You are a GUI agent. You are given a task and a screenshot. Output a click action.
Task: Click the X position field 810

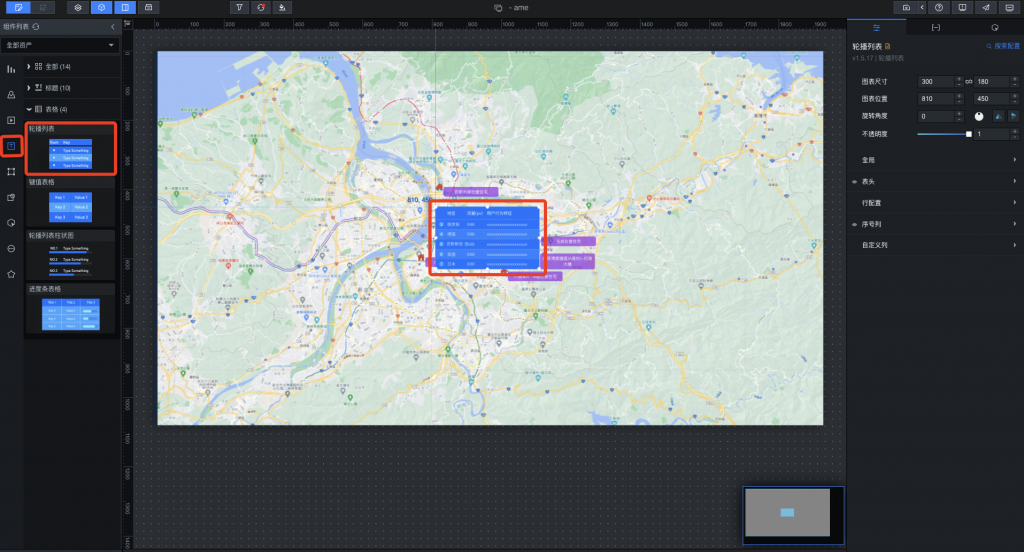coord(936,99)
